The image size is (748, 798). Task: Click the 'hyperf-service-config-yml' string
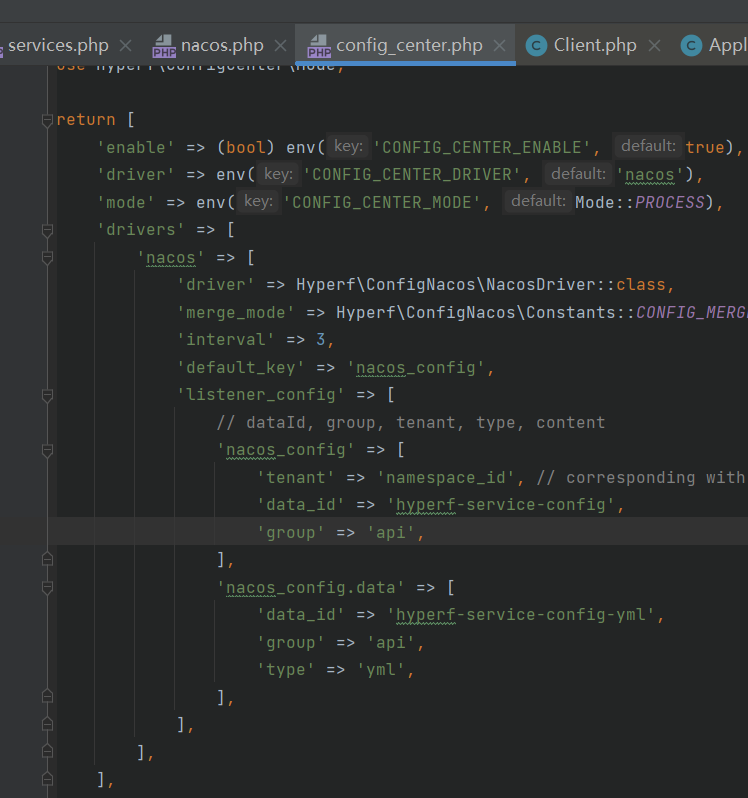tap(521, 615)
